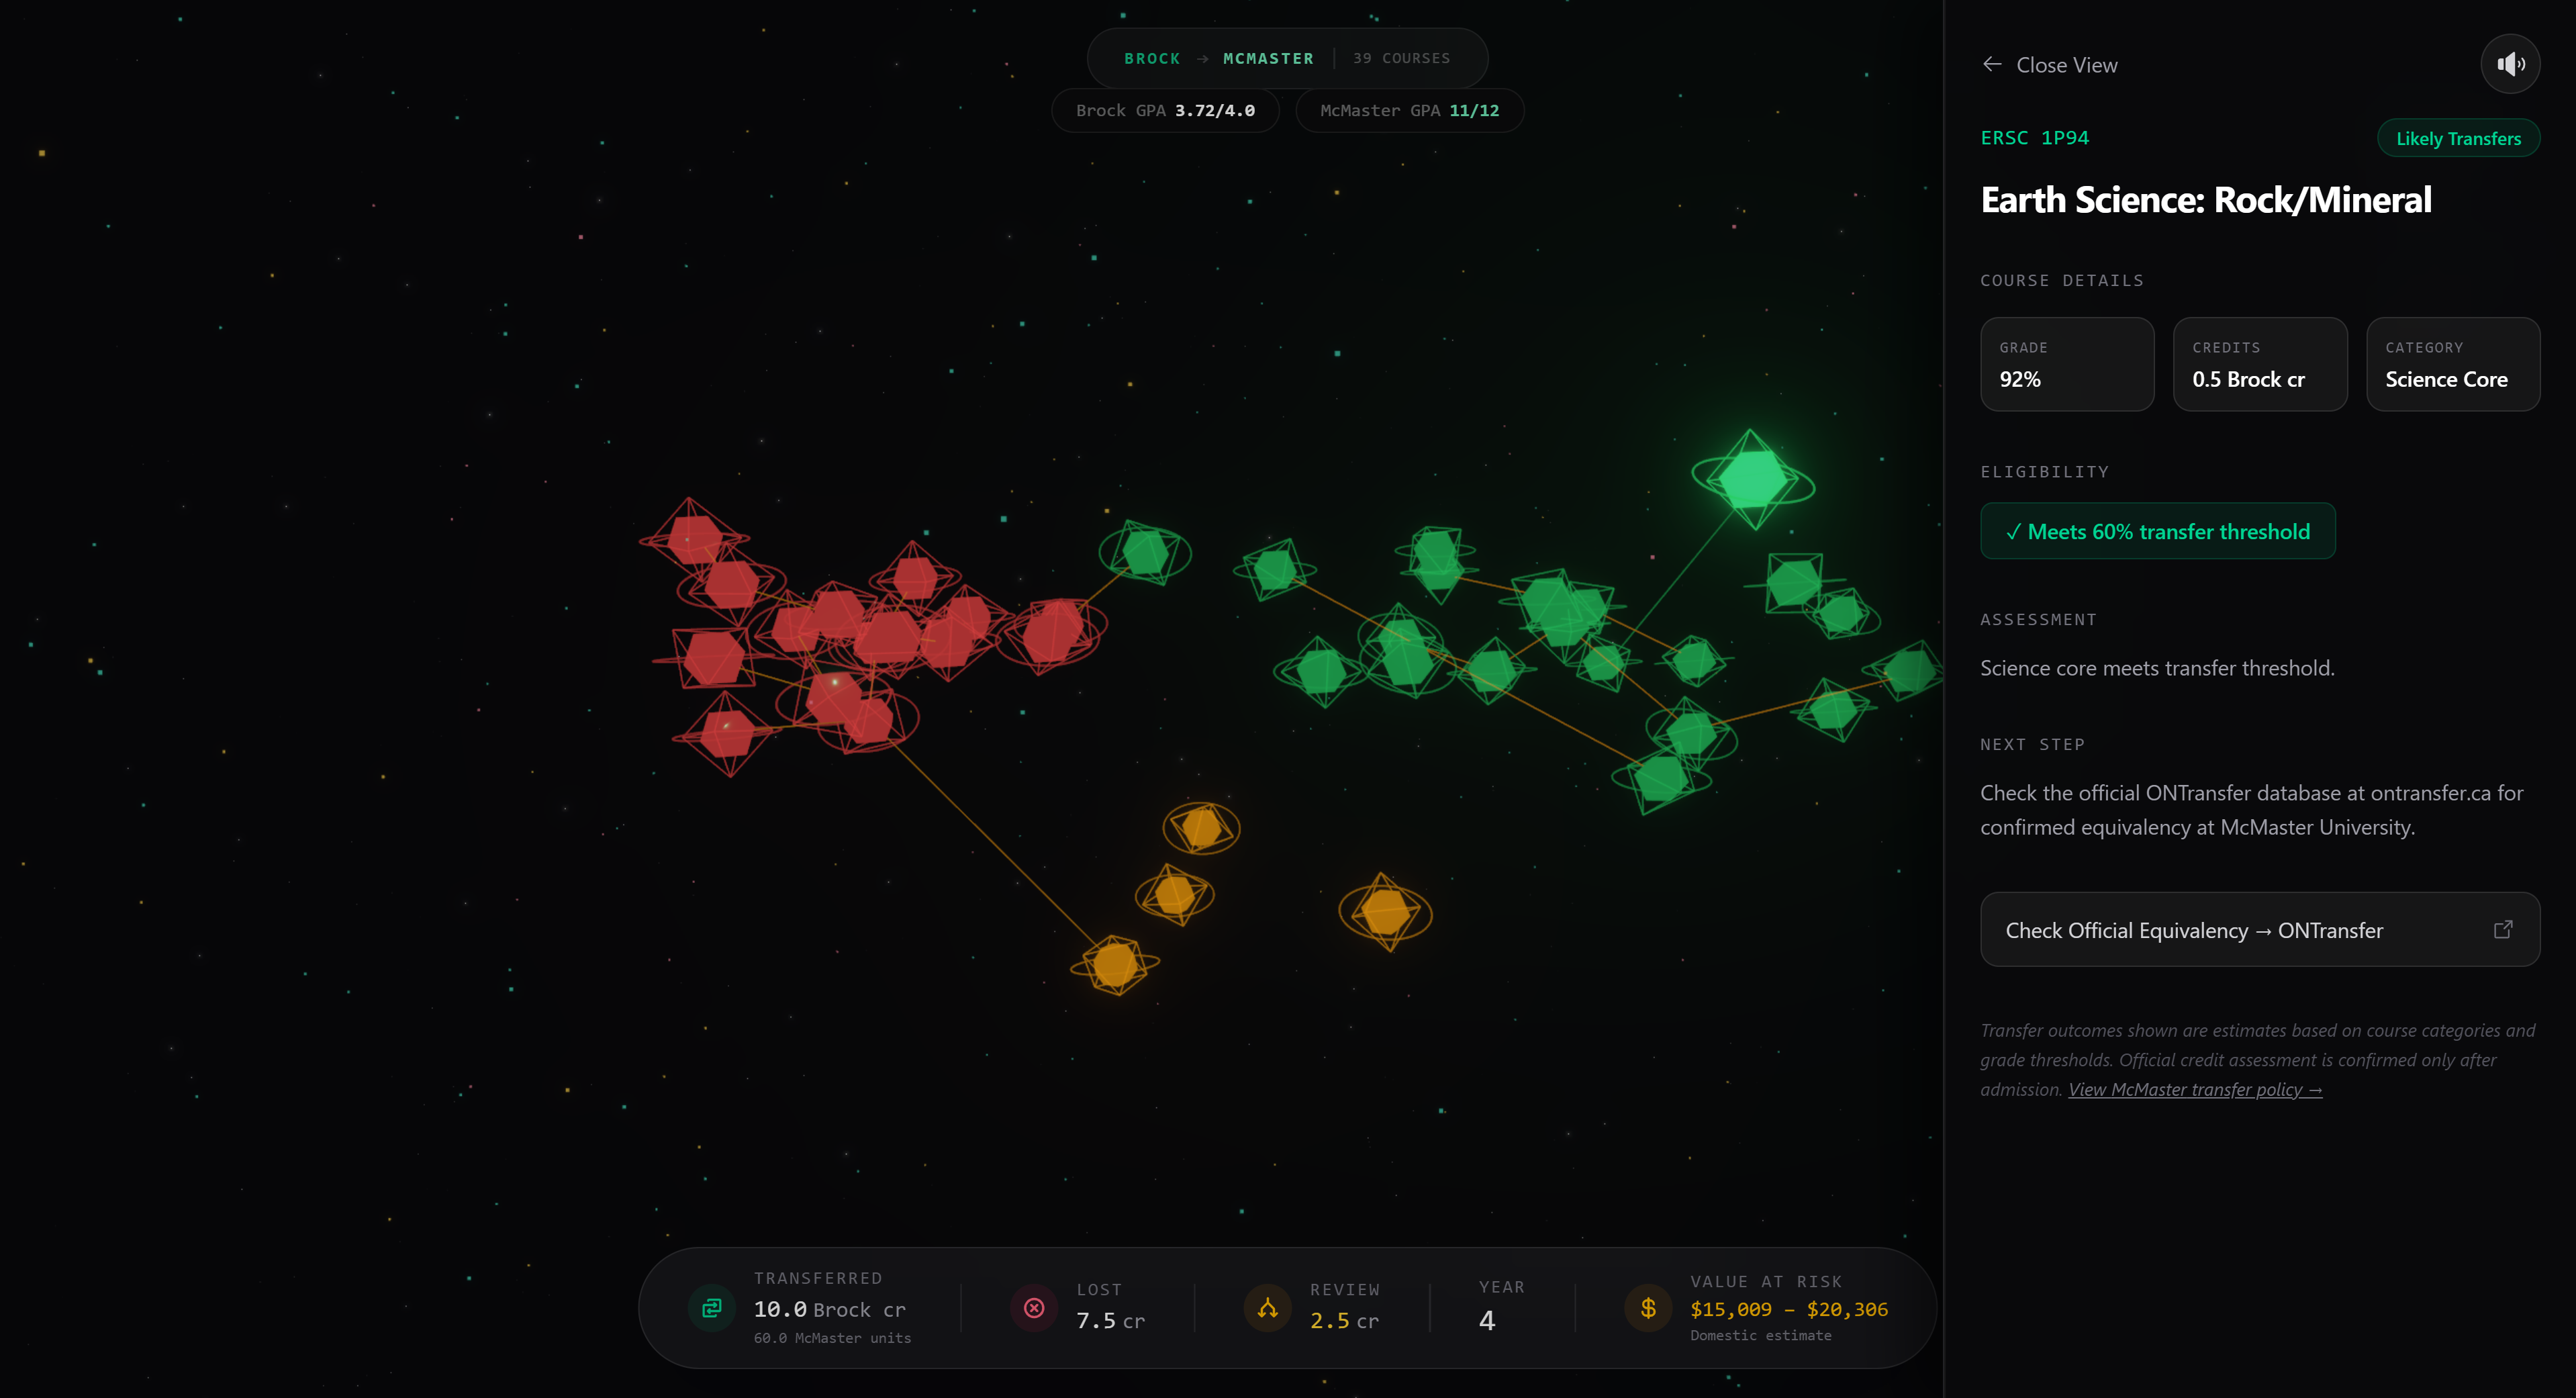Click the green transferred credits icon

(x=711, y=1308)
